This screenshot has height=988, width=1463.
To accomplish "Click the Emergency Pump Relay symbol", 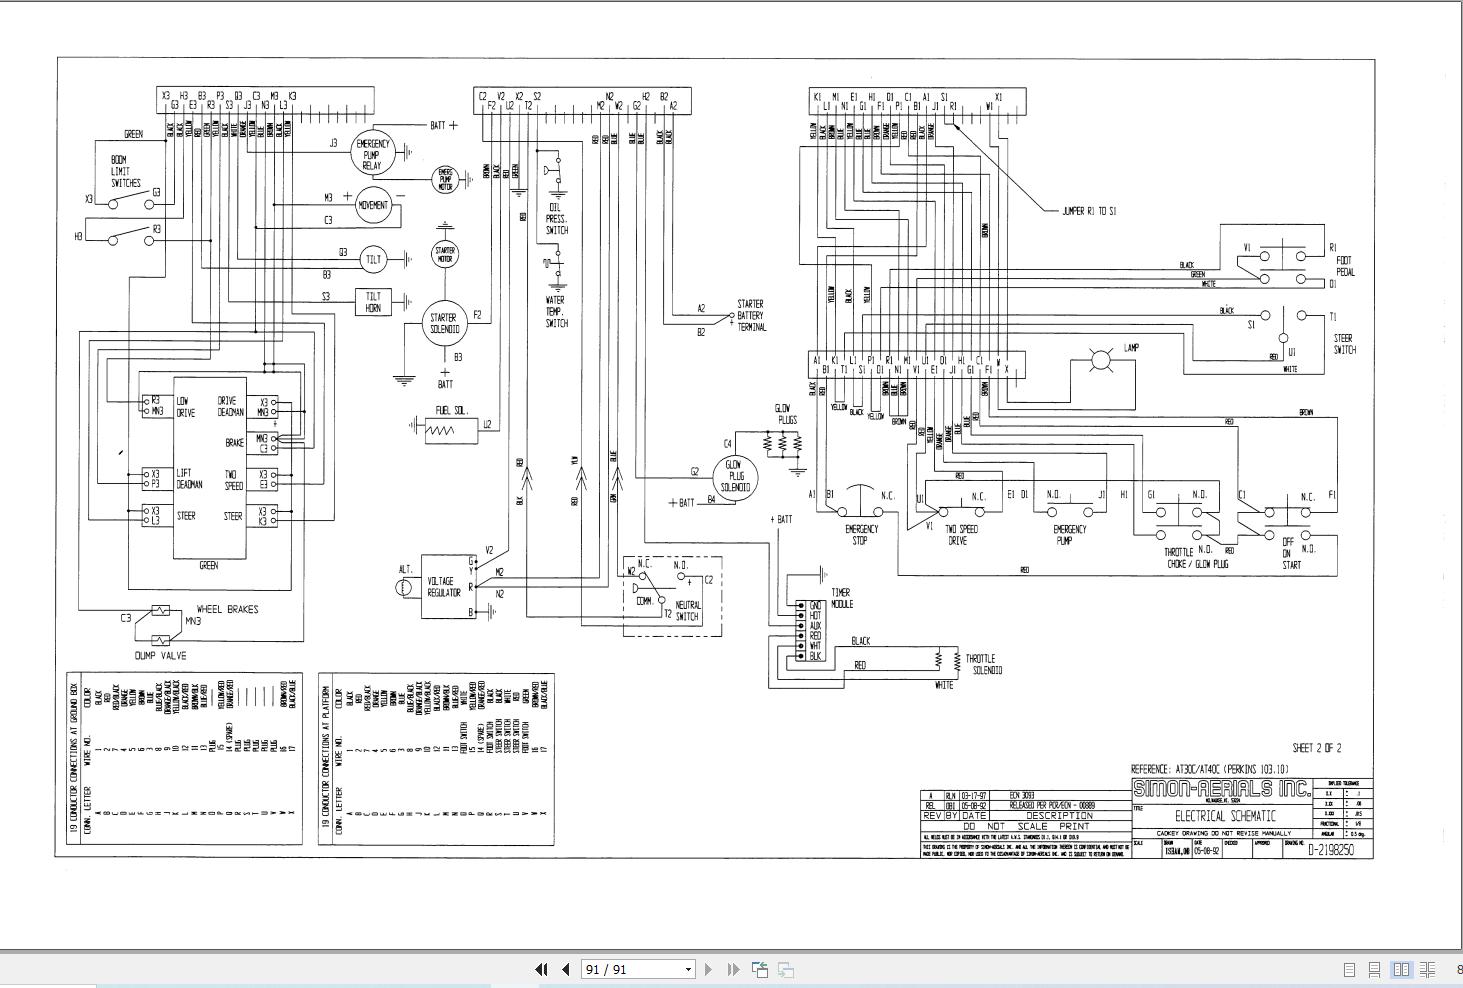I will pyautogui.click(x=373, y=153).
